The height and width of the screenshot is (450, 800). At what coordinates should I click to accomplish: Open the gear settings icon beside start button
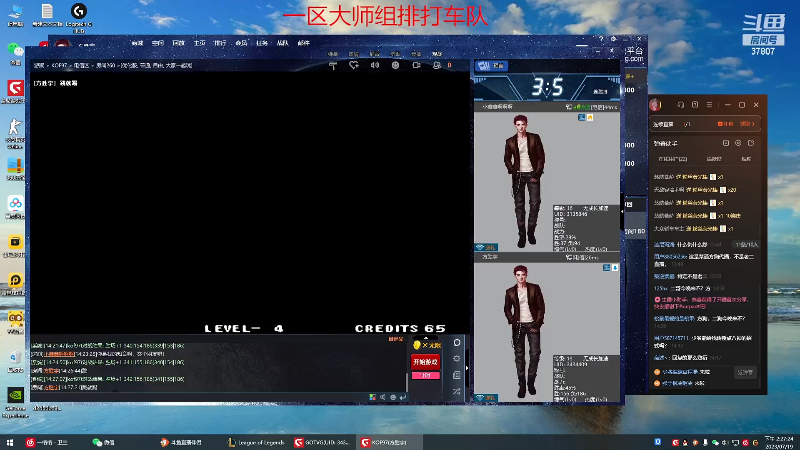(457, 359)
